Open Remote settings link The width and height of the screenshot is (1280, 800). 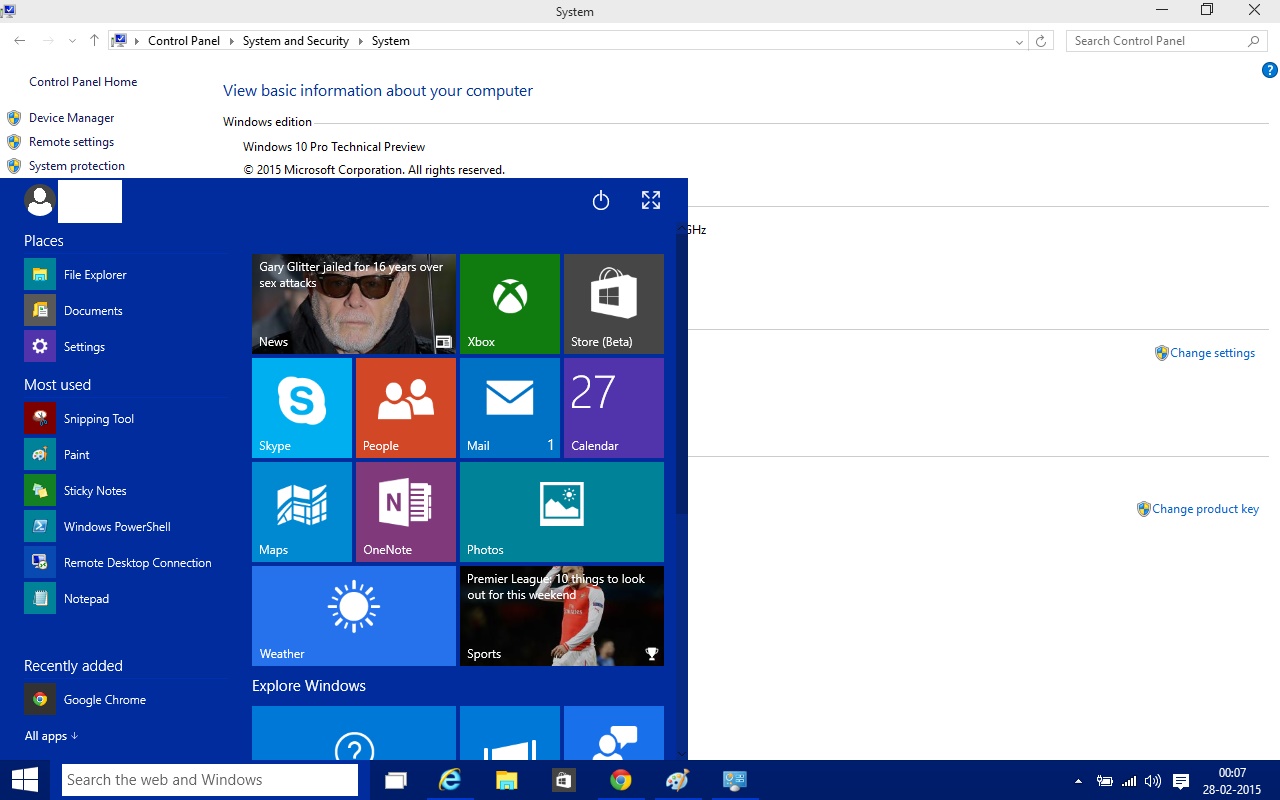[71, 142]
